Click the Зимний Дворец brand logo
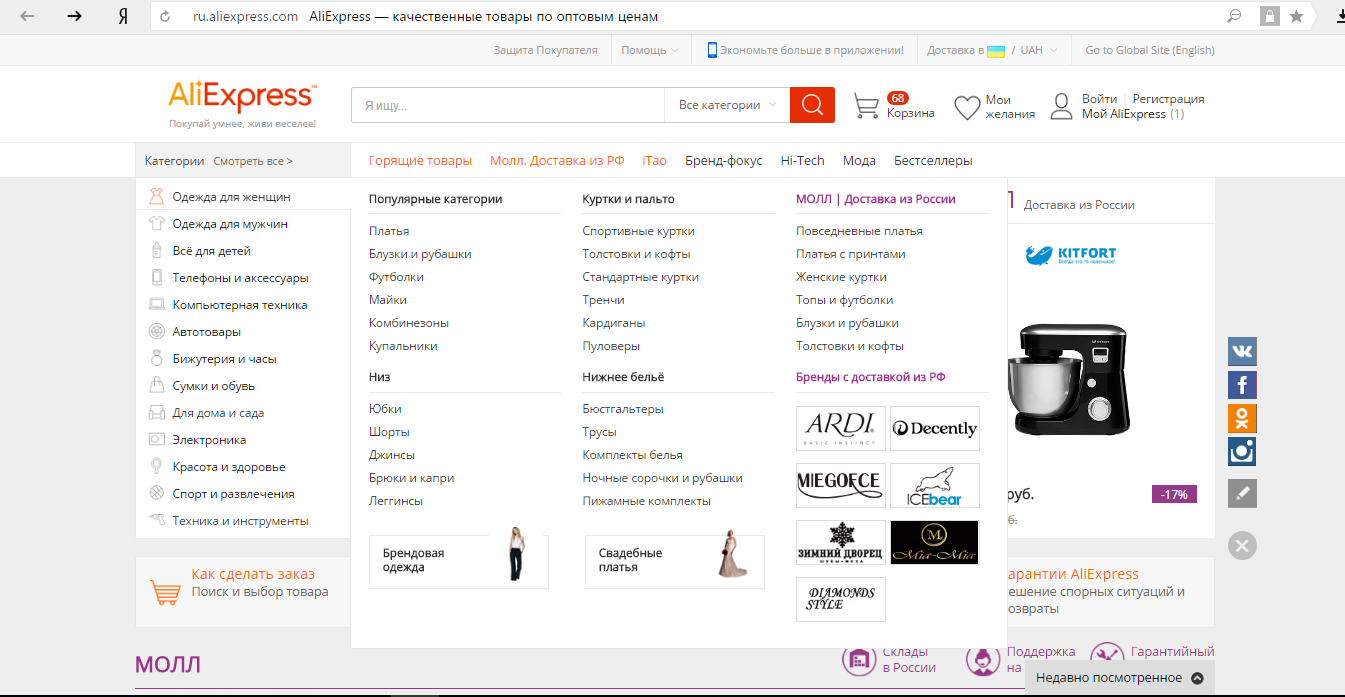The width and height of the screenshot is (1345, 697). pos(841,542)
